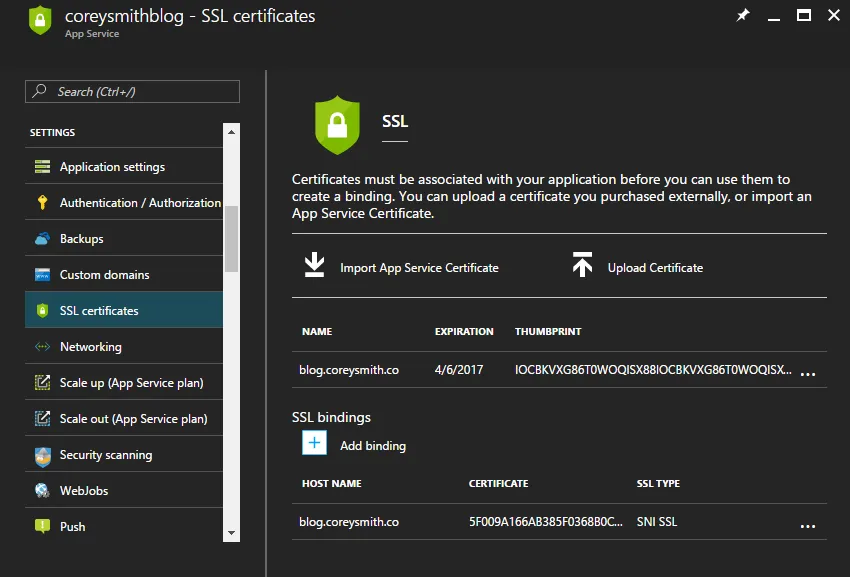Click the plus icon for Add binding
The height and width of the screenshot is (577, 850).
pos(314,443)
